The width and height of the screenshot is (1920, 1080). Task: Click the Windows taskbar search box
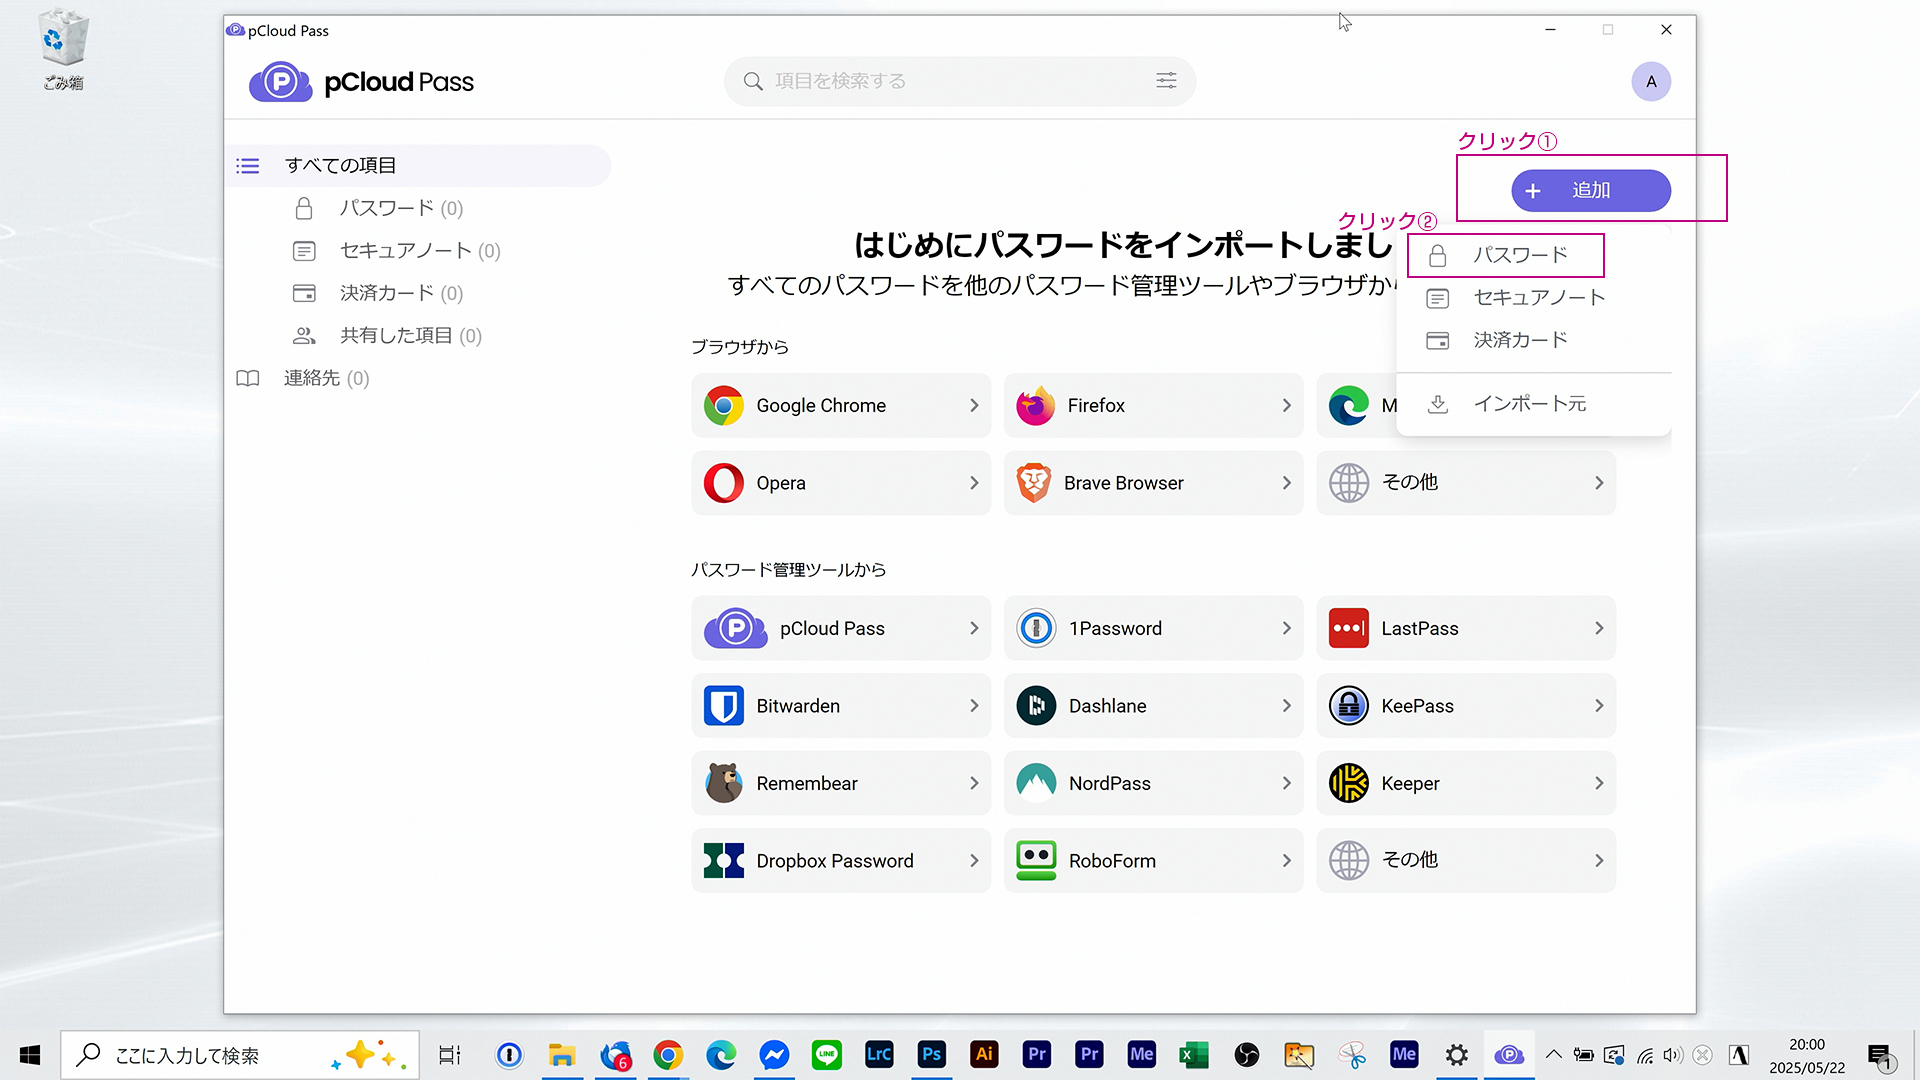coord(240,1055)
